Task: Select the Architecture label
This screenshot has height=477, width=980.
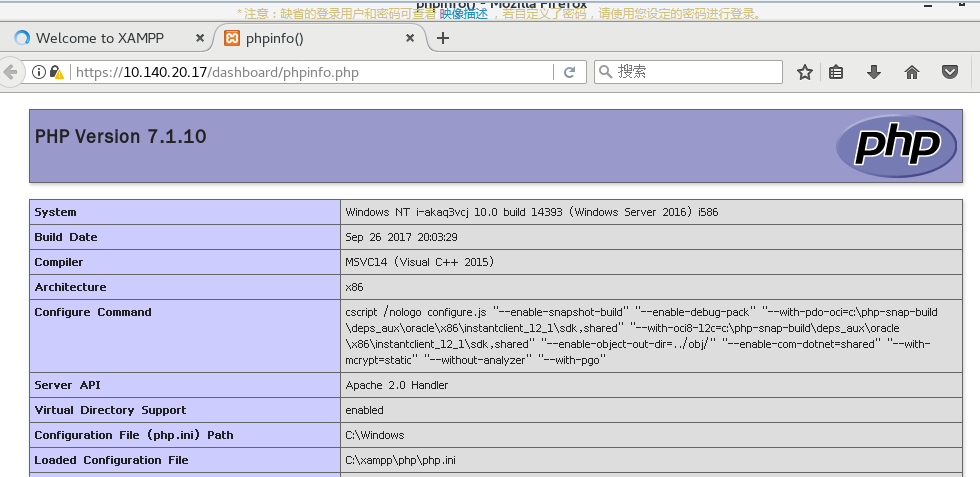Action: tap(71, 287)
